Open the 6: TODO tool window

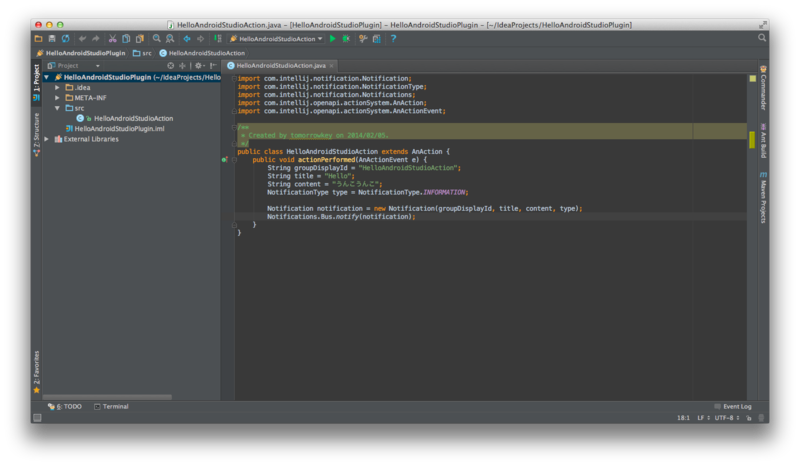pyautogui.click(x=65, y=407)
